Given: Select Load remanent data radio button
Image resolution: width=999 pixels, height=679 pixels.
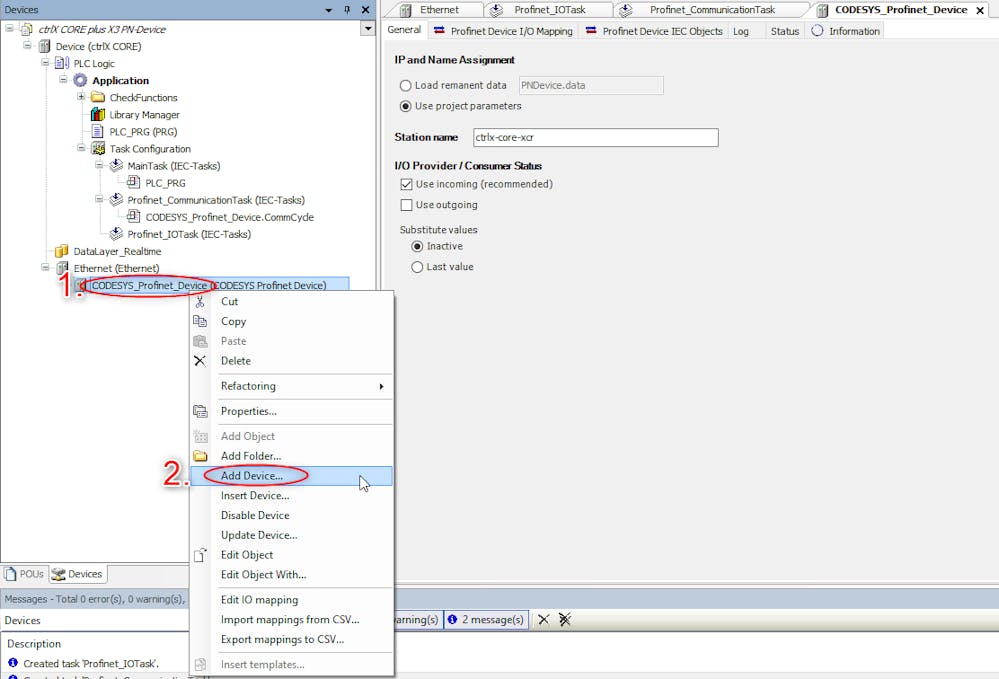Looking at the screenshot, I should coord(405,85).
